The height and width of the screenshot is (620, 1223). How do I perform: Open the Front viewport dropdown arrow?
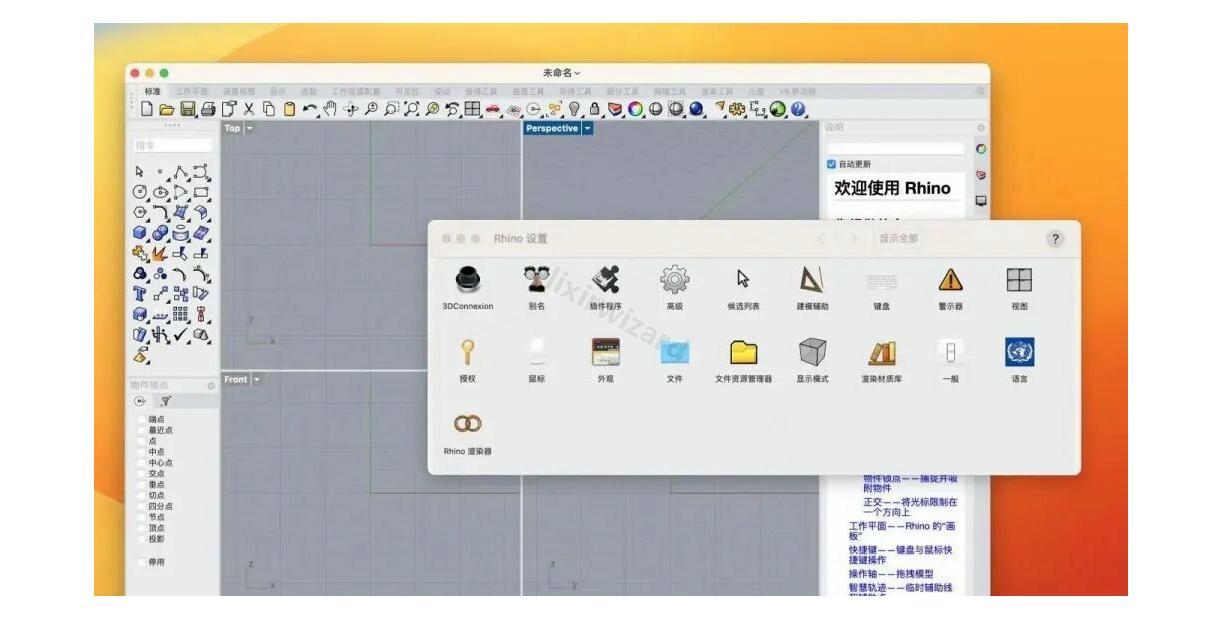[256, 380]
